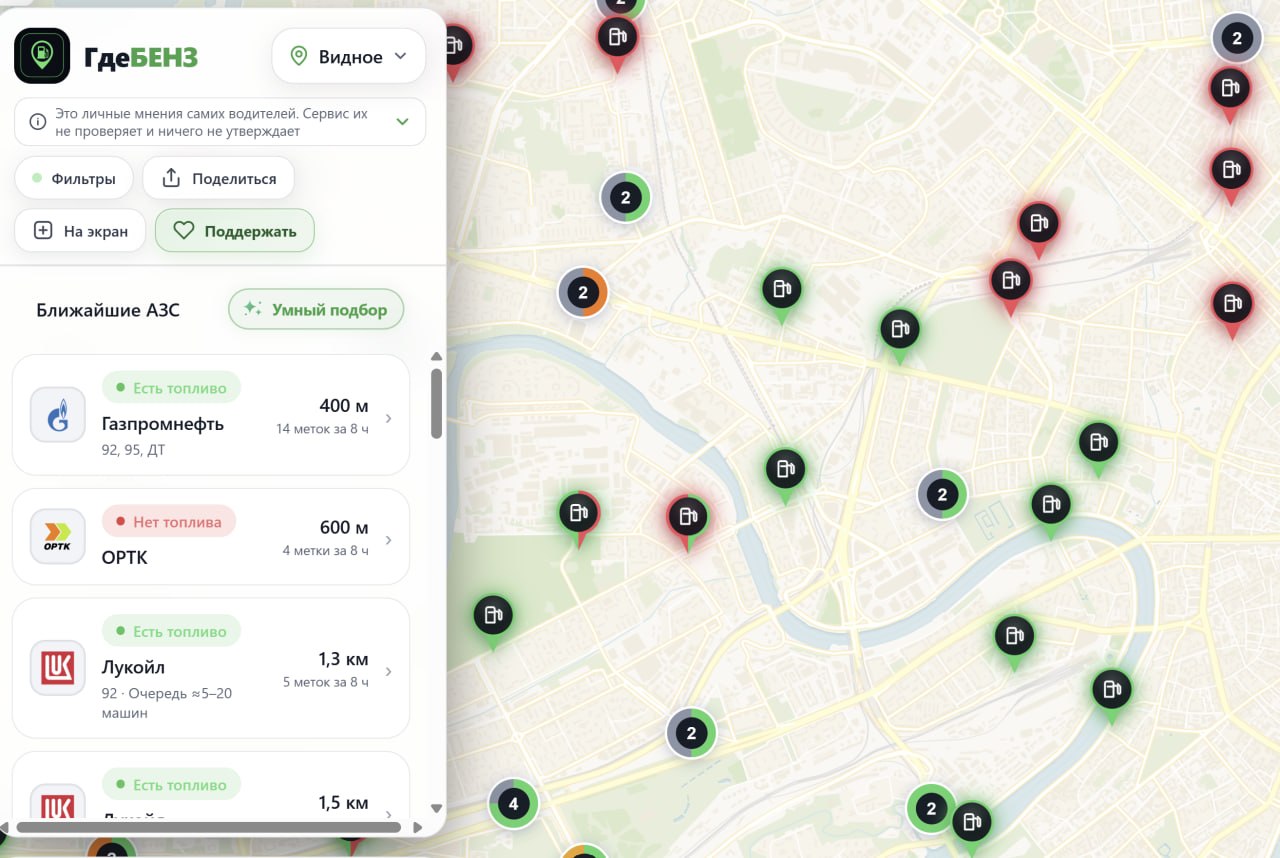Click the На экран button

[81, 231]
